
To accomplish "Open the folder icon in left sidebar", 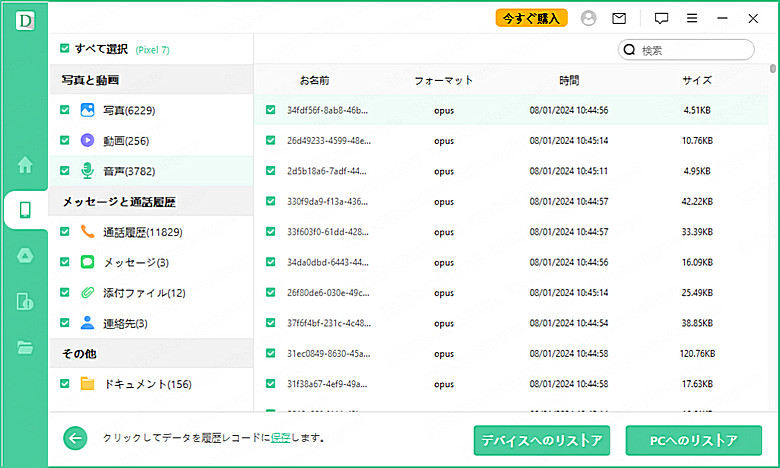I will click(25, 347).
